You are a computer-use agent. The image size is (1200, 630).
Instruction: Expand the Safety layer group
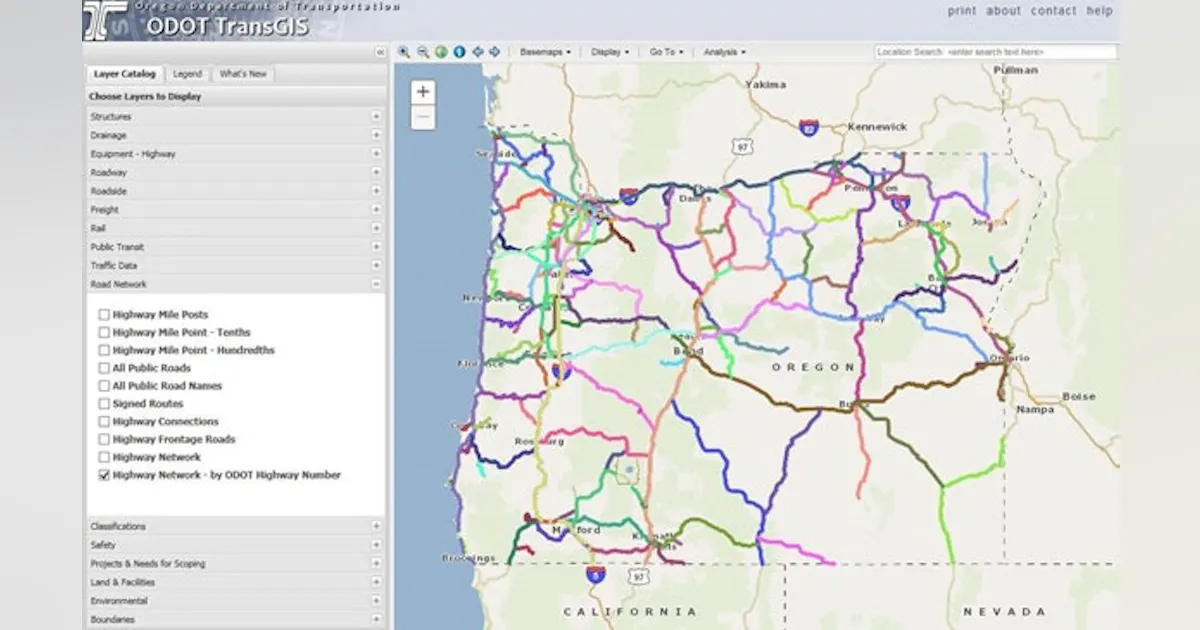(x=376, y=545)
